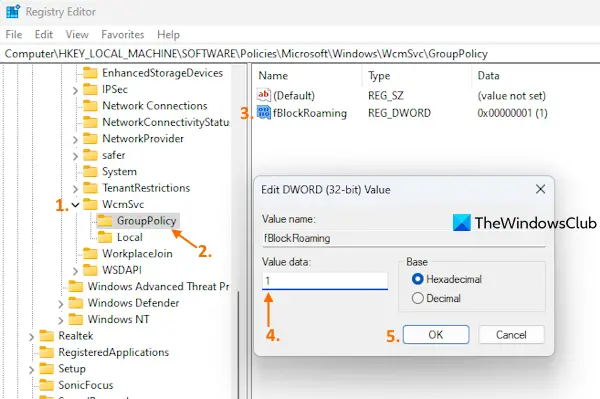
Task: Expand the Realtek key
Action: (31, 337)
